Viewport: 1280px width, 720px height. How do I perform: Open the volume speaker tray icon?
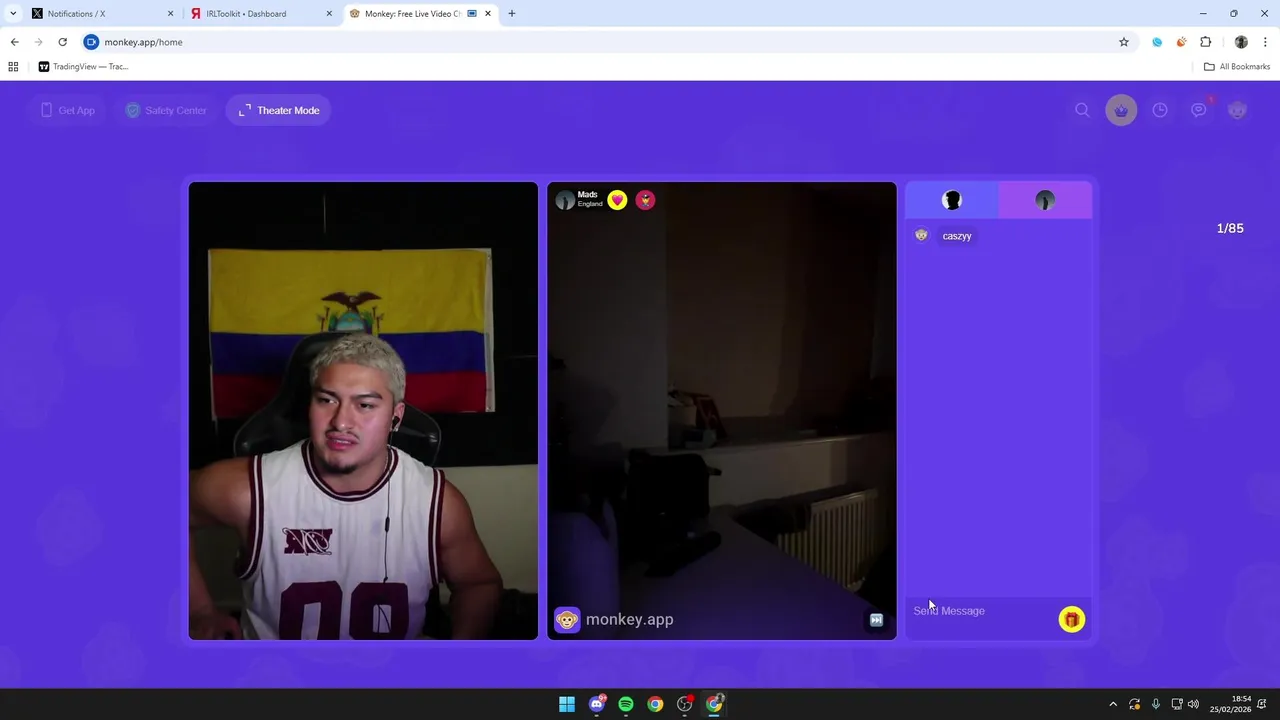pyautogui.click(x=1193, y=704)
